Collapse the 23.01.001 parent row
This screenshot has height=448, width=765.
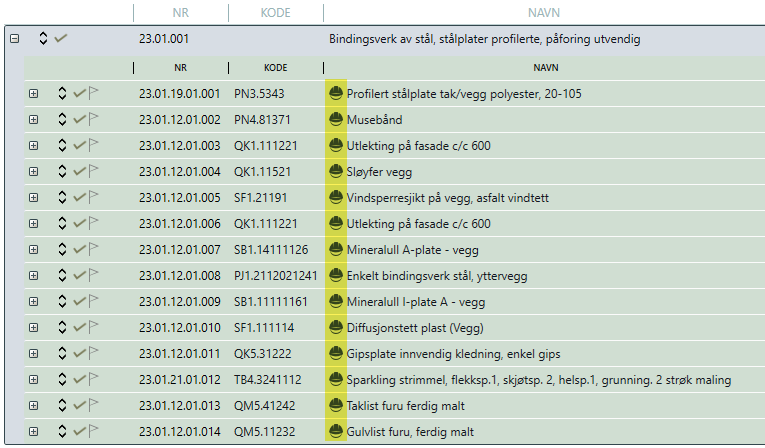(14, 39)
